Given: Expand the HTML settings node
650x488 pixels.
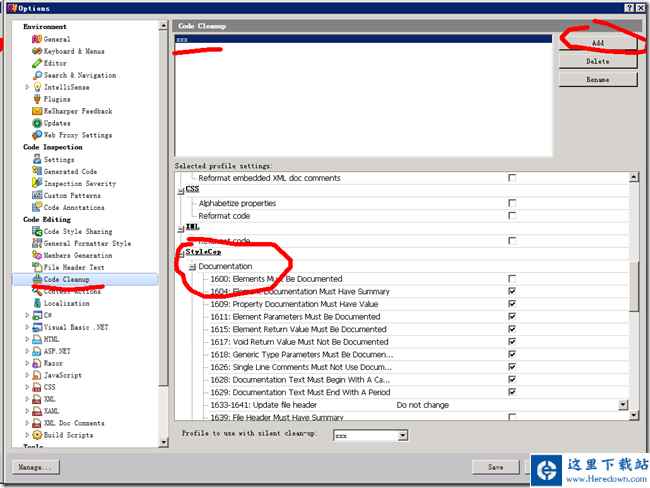Looking at the screenshot, I should click(x=27, y=339).
